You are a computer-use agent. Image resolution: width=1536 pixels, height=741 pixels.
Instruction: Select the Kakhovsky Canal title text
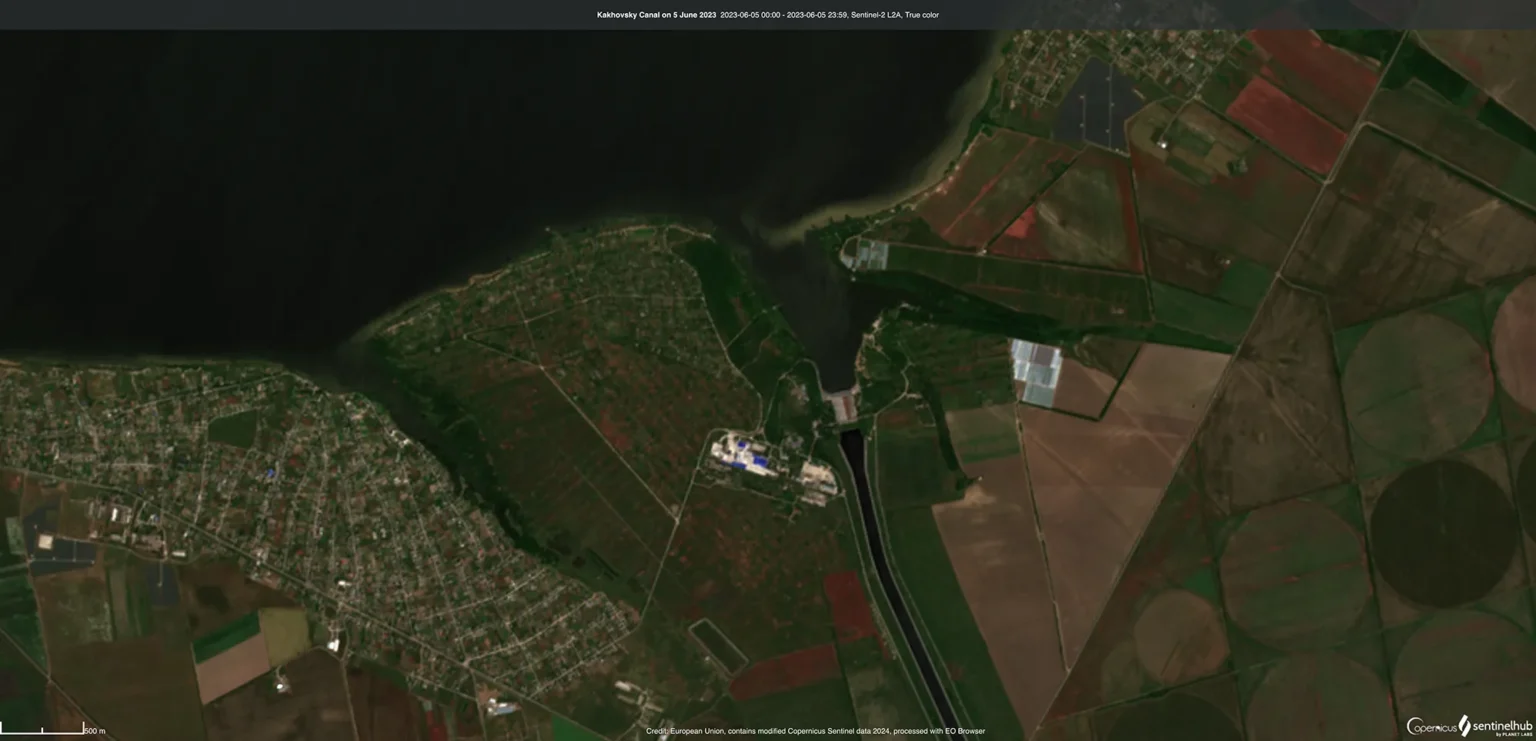[656, 15]
